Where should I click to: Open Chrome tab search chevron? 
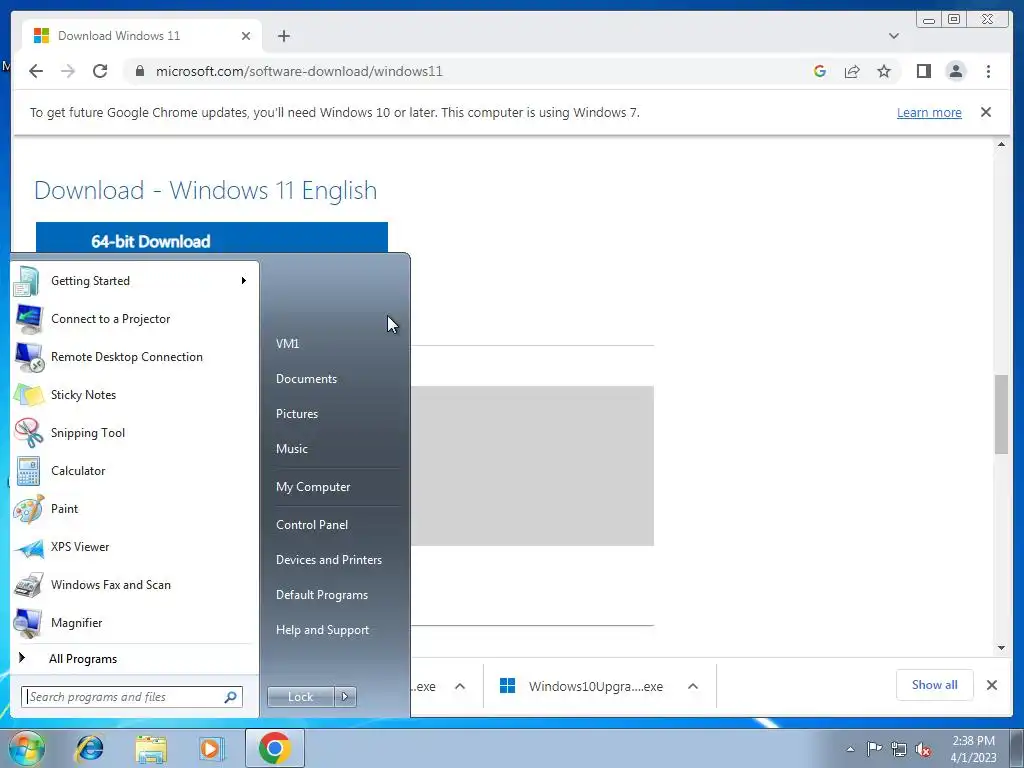(894, 36)
